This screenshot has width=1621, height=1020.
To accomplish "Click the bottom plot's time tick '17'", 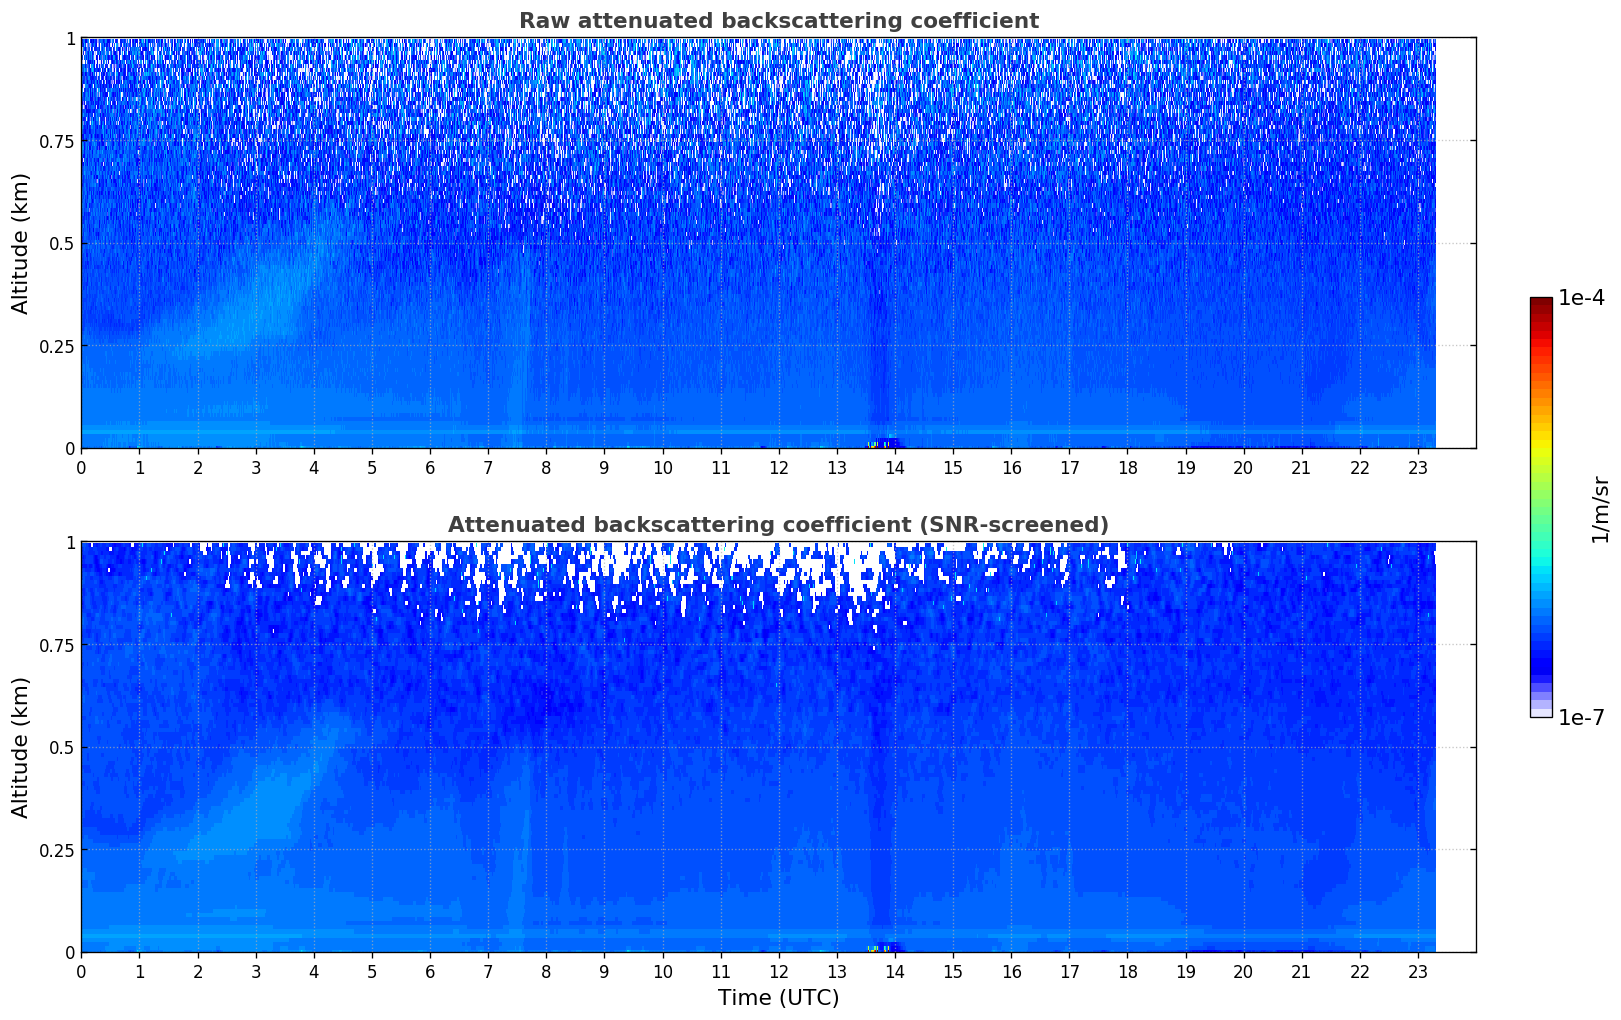I will (1069, 971).
